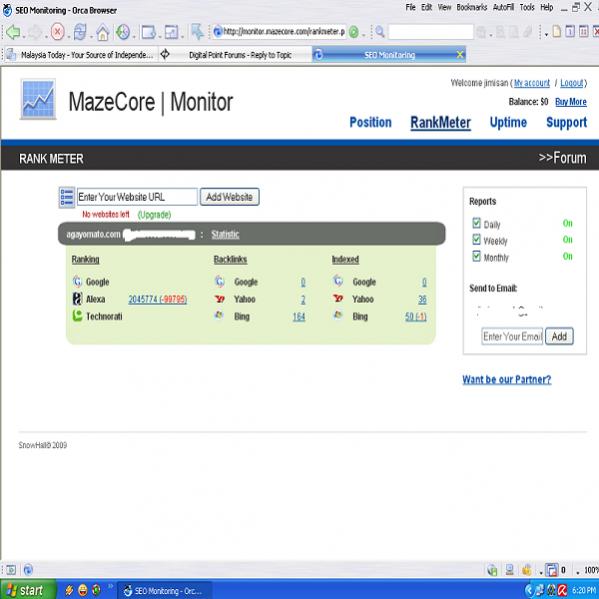
Task: Uncheck the Monthly report checkbox
Action: pyautogui.click(x=476, y=256)
